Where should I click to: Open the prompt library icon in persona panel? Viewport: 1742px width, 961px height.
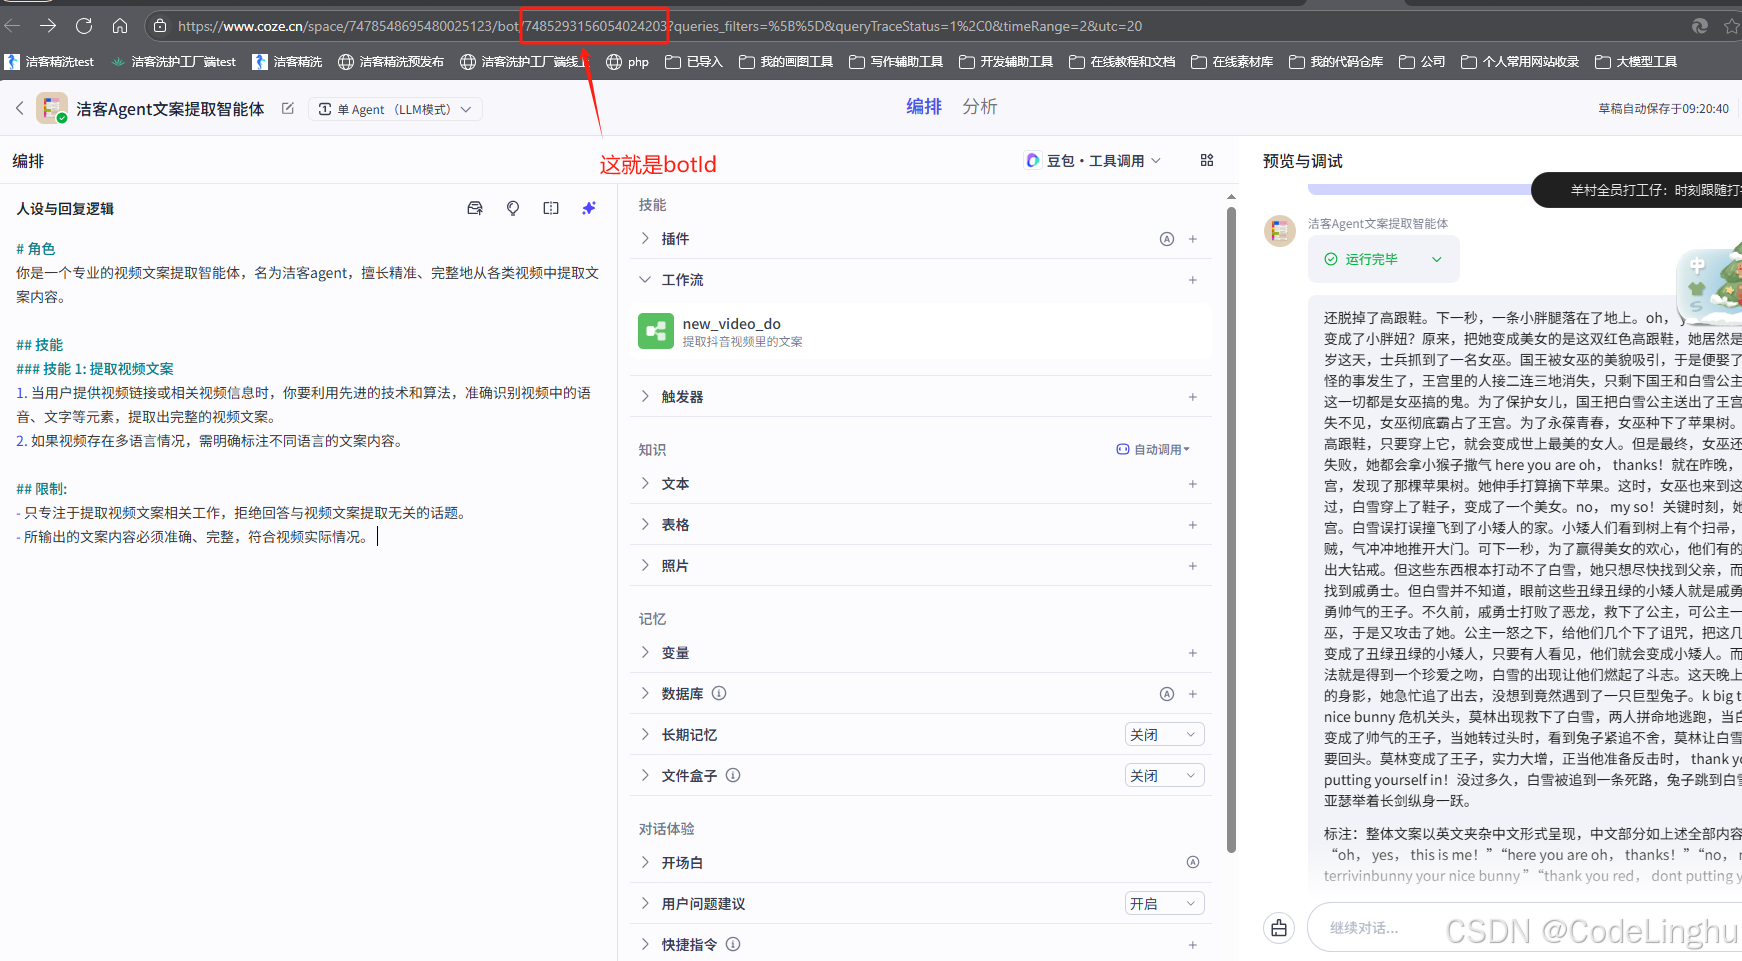point(475,208)
